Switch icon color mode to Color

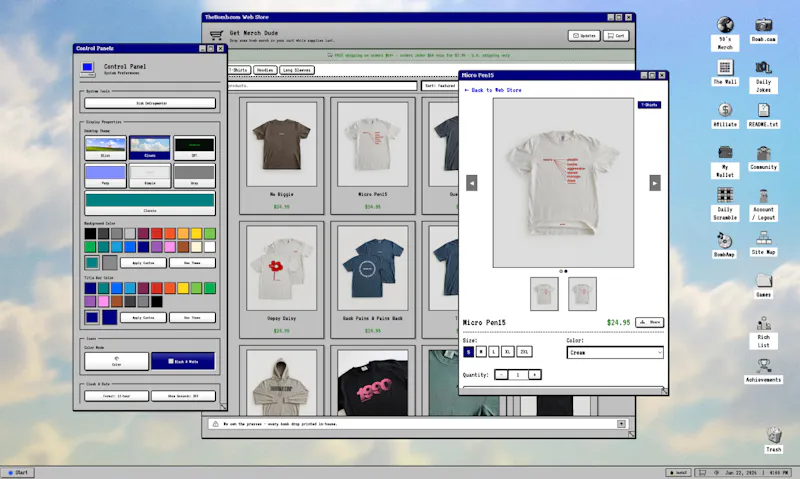click(116, 361)
